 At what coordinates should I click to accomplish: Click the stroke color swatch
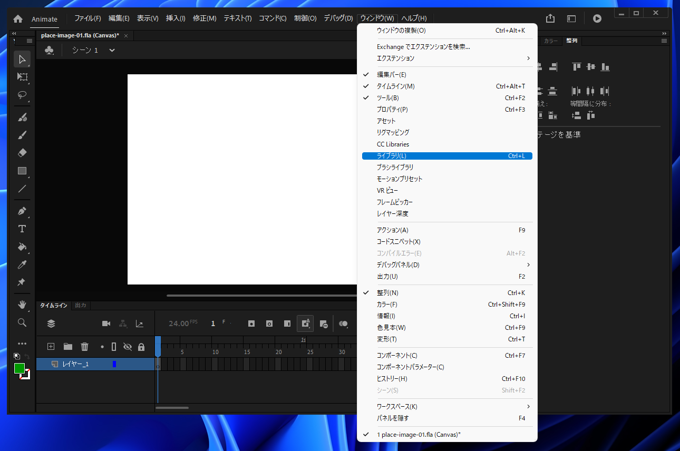(x=26, y=374)
